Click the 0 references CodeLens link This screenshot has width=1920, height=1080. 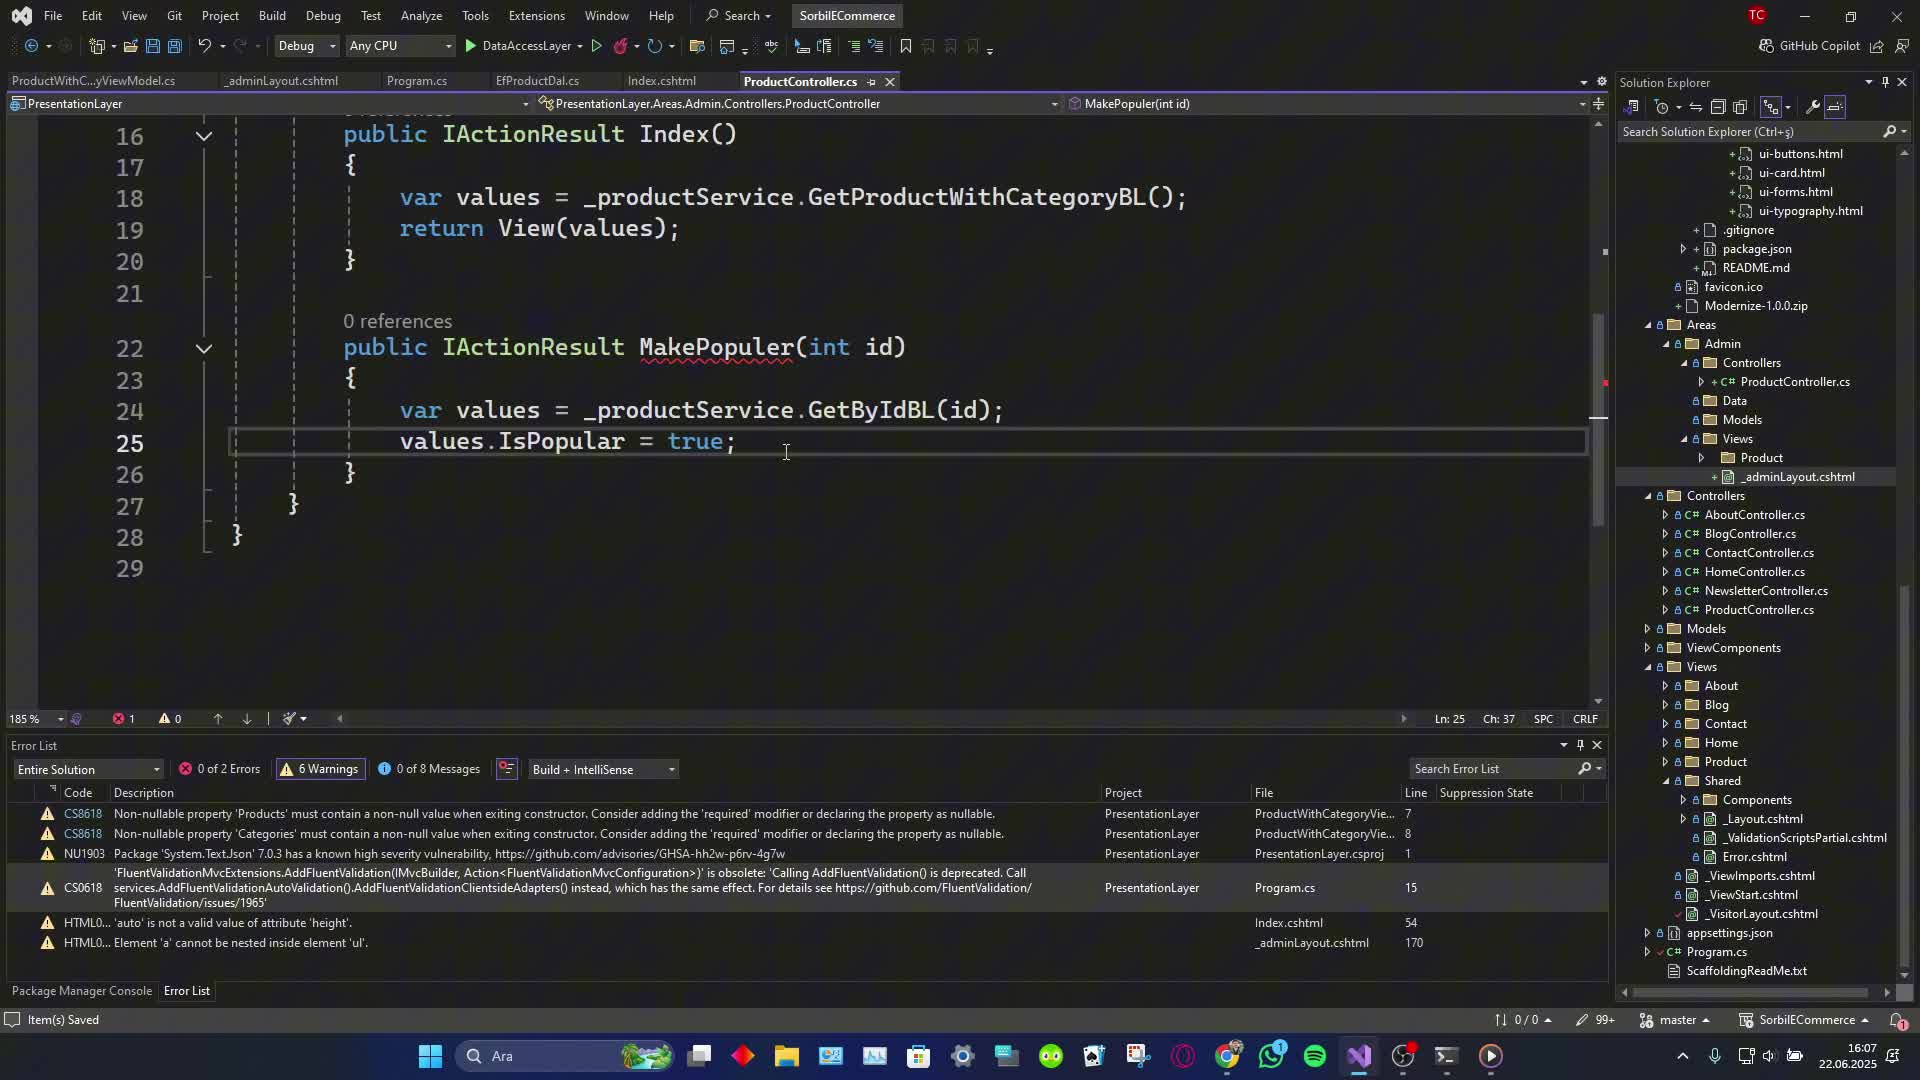(397, 321)
